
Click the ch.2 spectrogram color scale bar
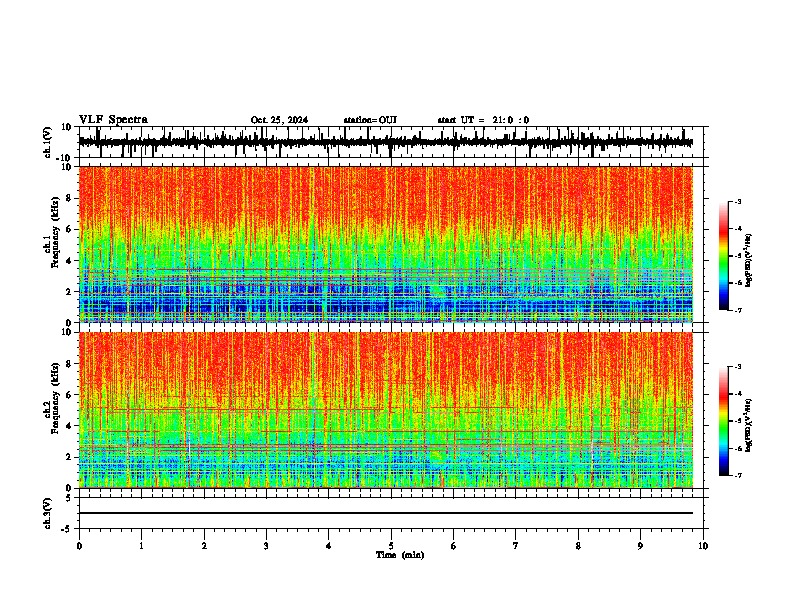tap(724, 421)
